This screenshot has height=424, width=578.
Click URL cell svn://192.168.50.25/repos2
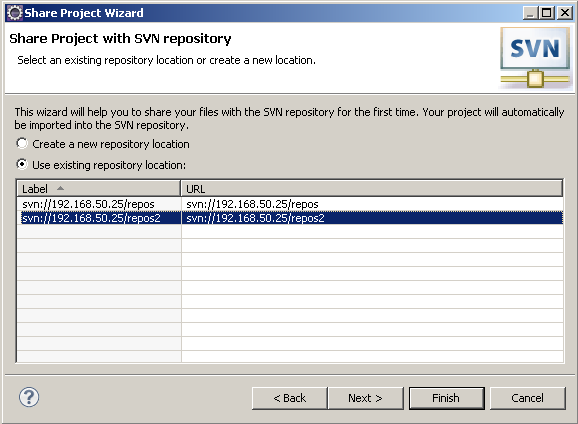(x=255, y=218)
